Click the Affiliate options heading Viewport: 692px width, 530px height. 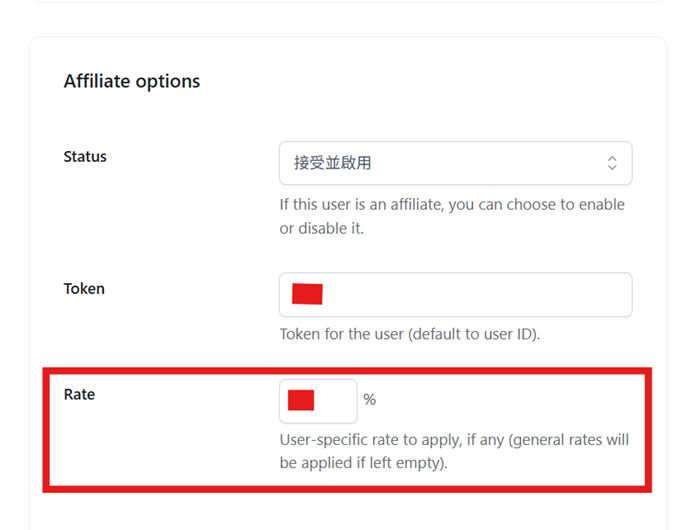[132, 82]
